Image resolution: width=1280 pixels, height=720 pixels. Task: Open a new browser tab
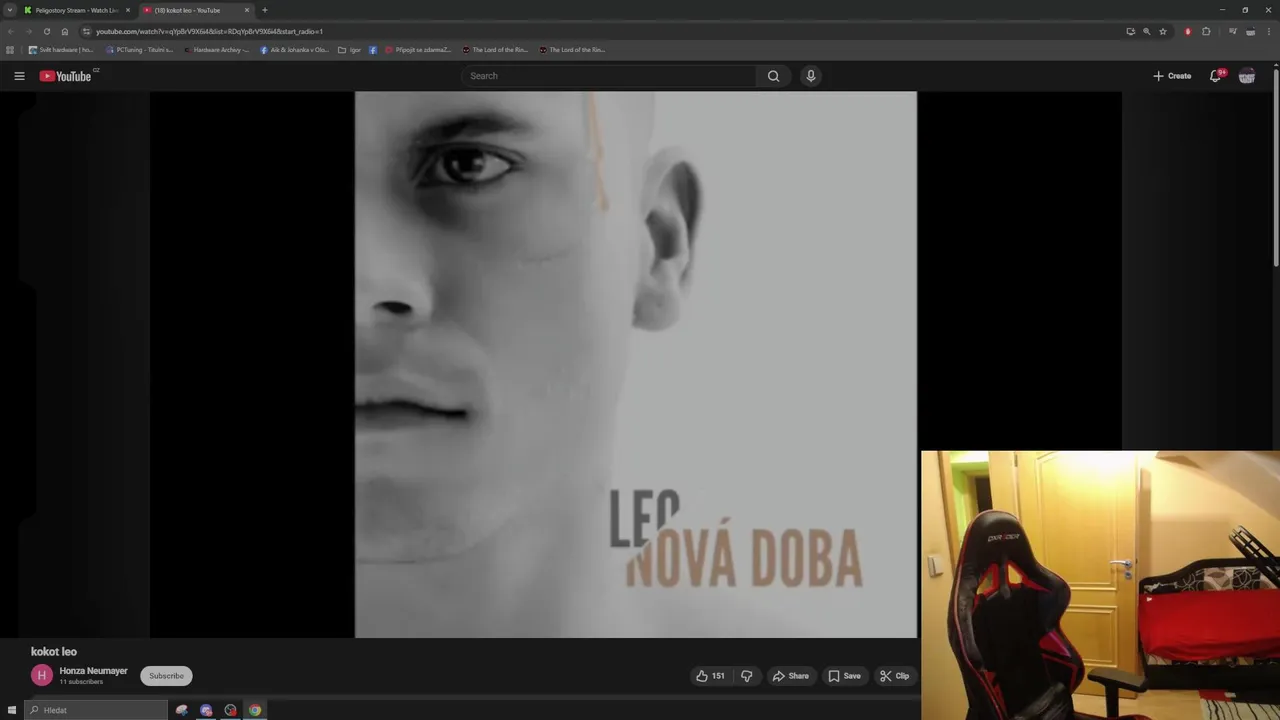click(265, 10)
